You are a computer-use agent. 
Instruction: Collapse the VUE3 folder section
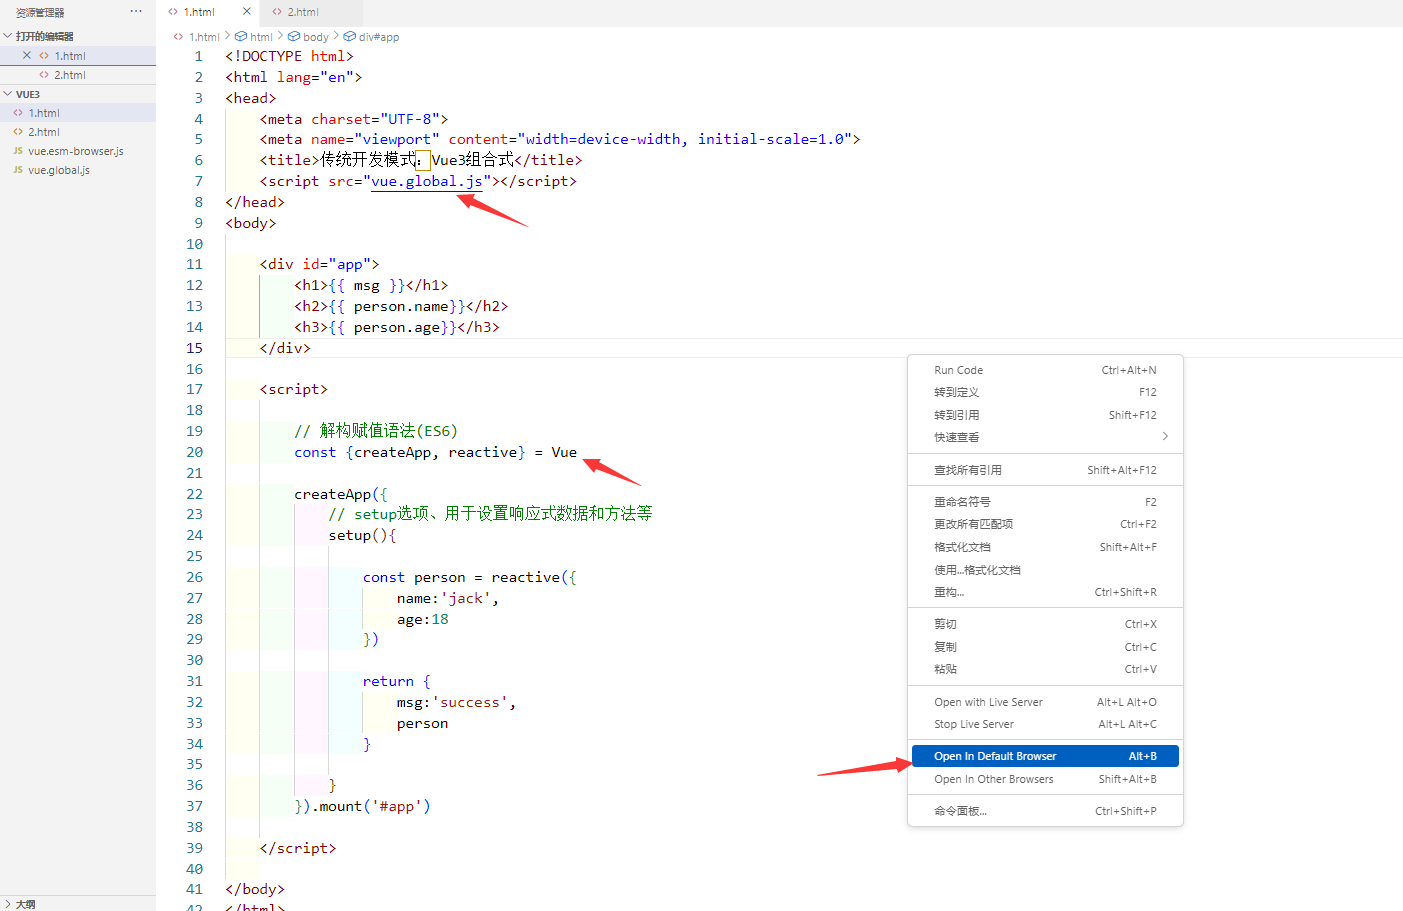tap(8, 94)
